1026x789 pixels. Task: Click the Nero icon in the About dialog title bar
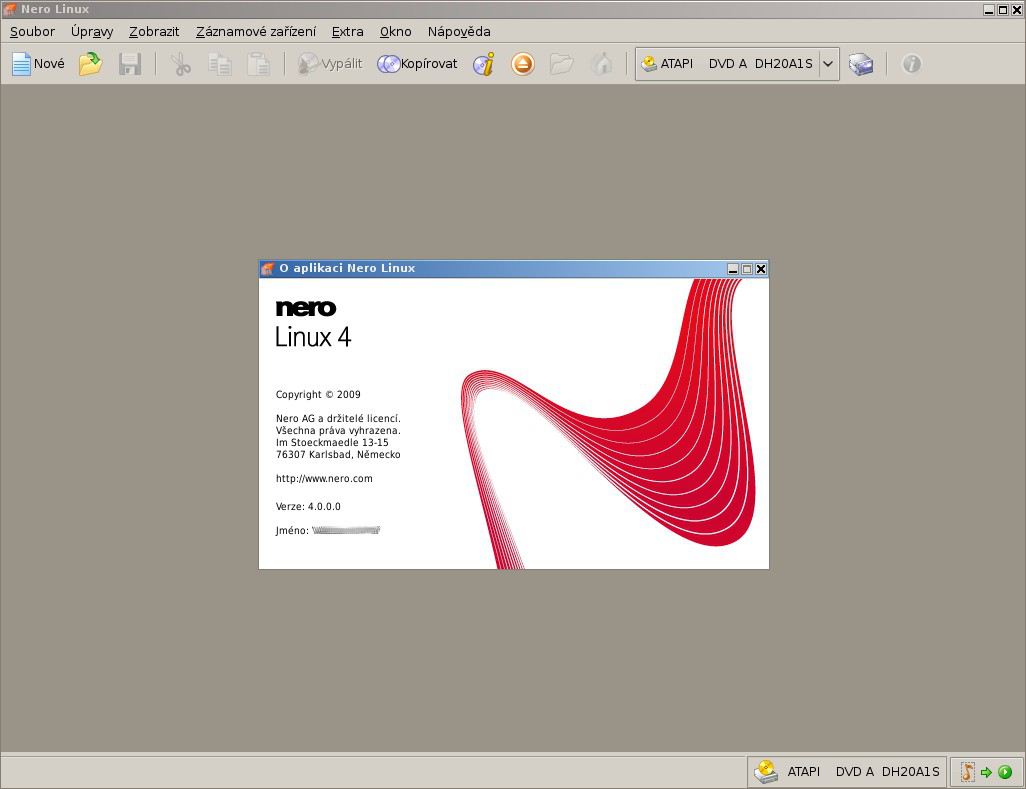[267, 268]
